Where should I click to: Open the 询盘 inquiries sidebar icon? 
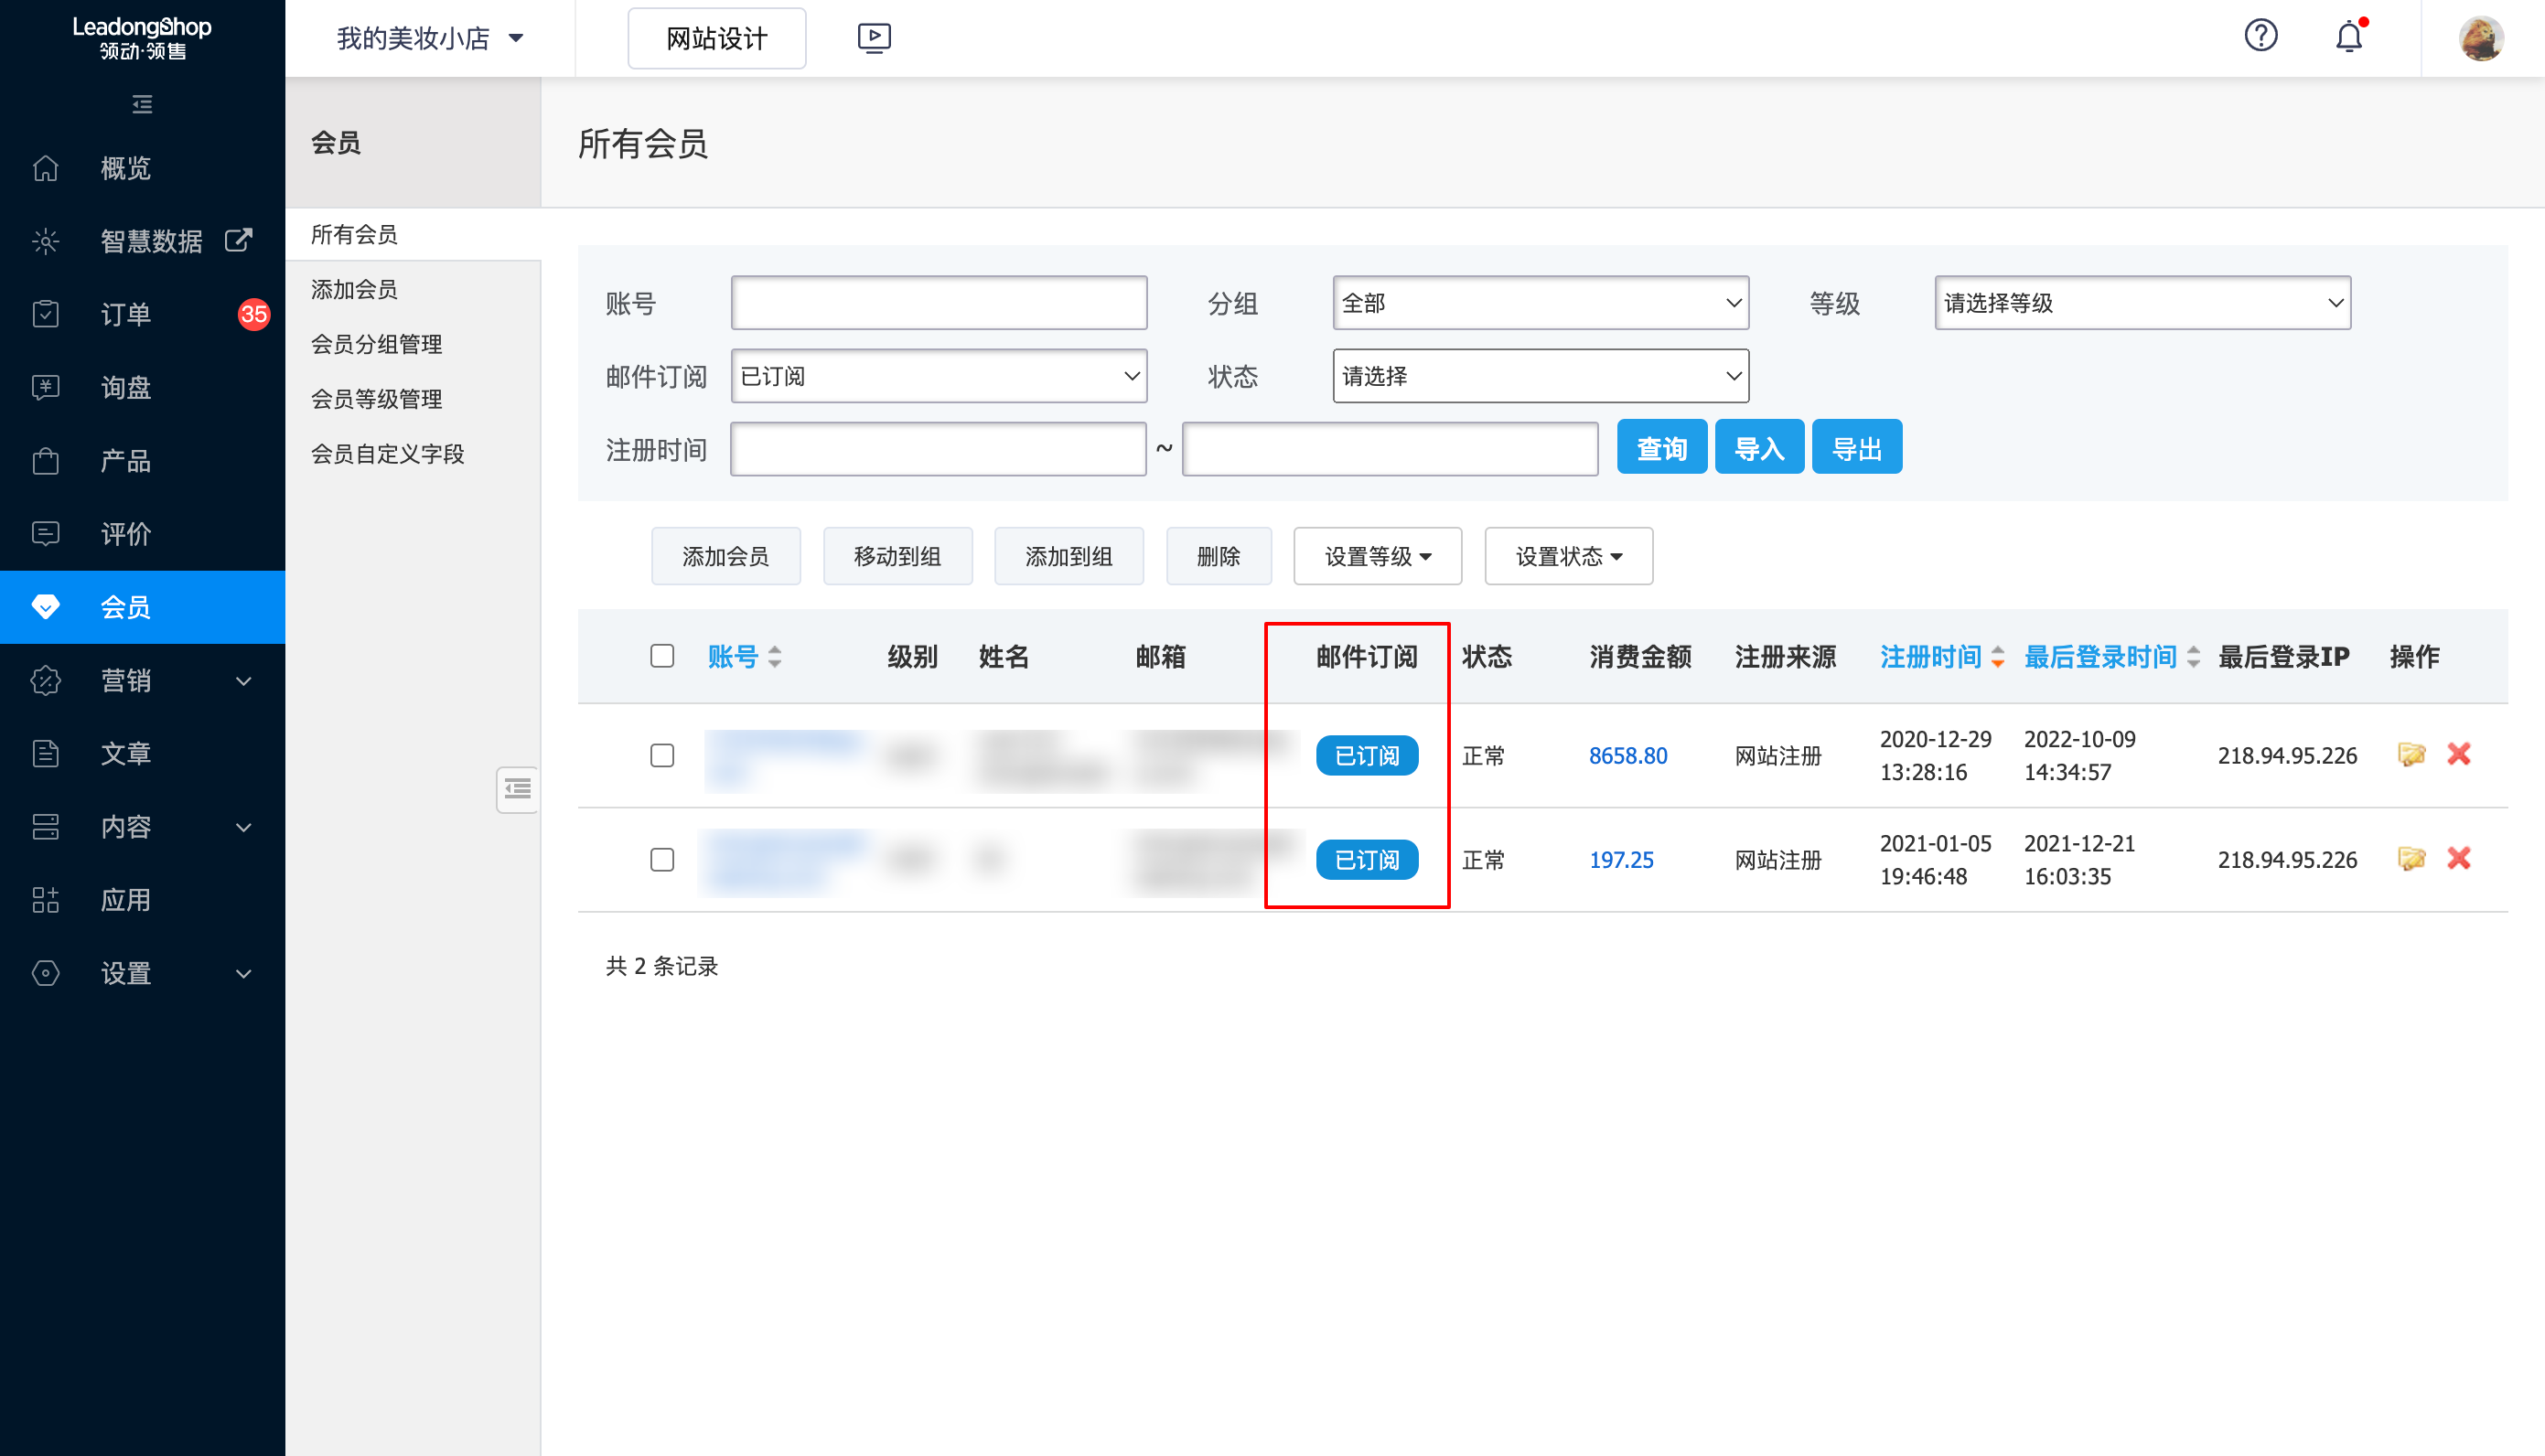click(x=46, y=387)
